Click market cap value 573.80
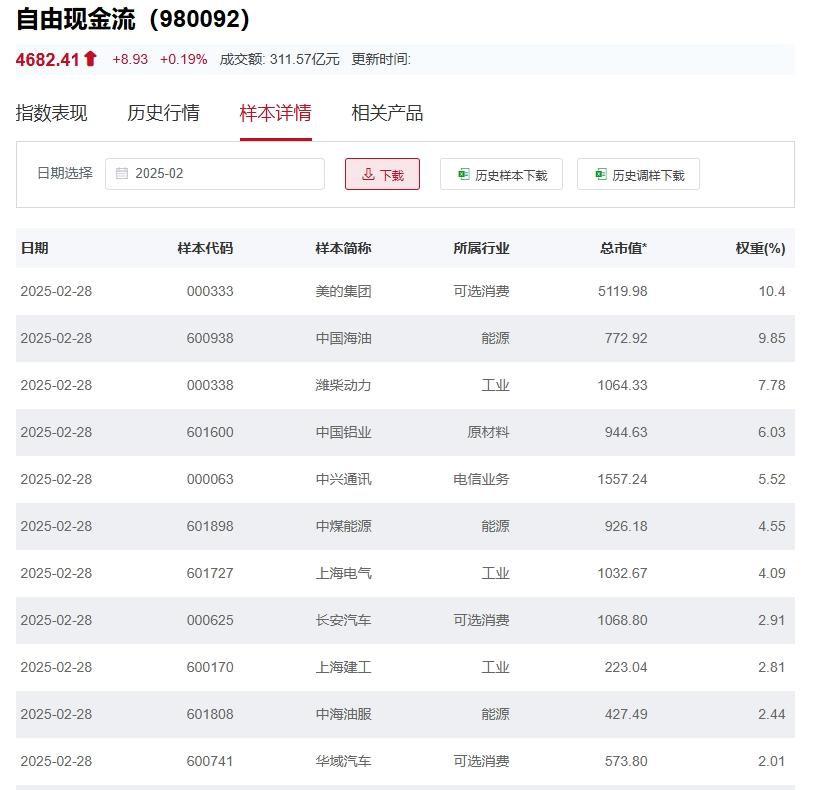The height and width of the screenshot is (790, 820). click(626, 761)
